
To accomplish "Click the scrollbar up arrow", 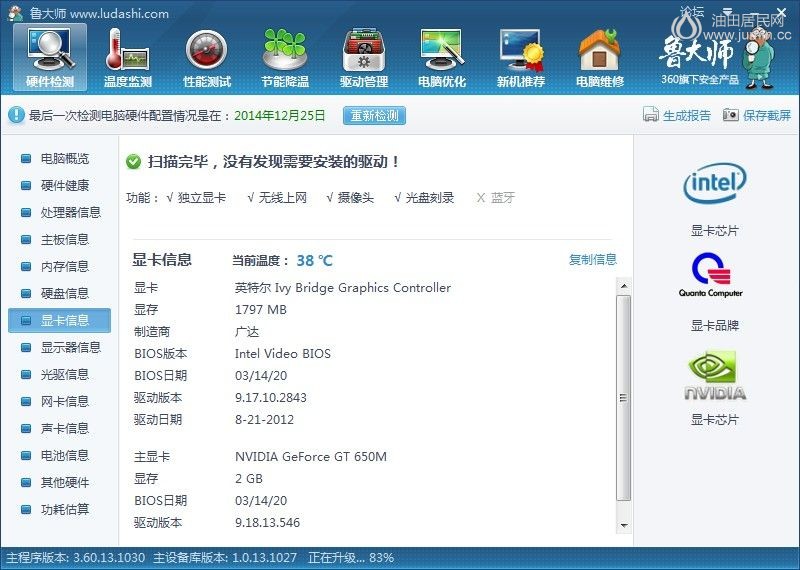I will (x=623, y=286).
